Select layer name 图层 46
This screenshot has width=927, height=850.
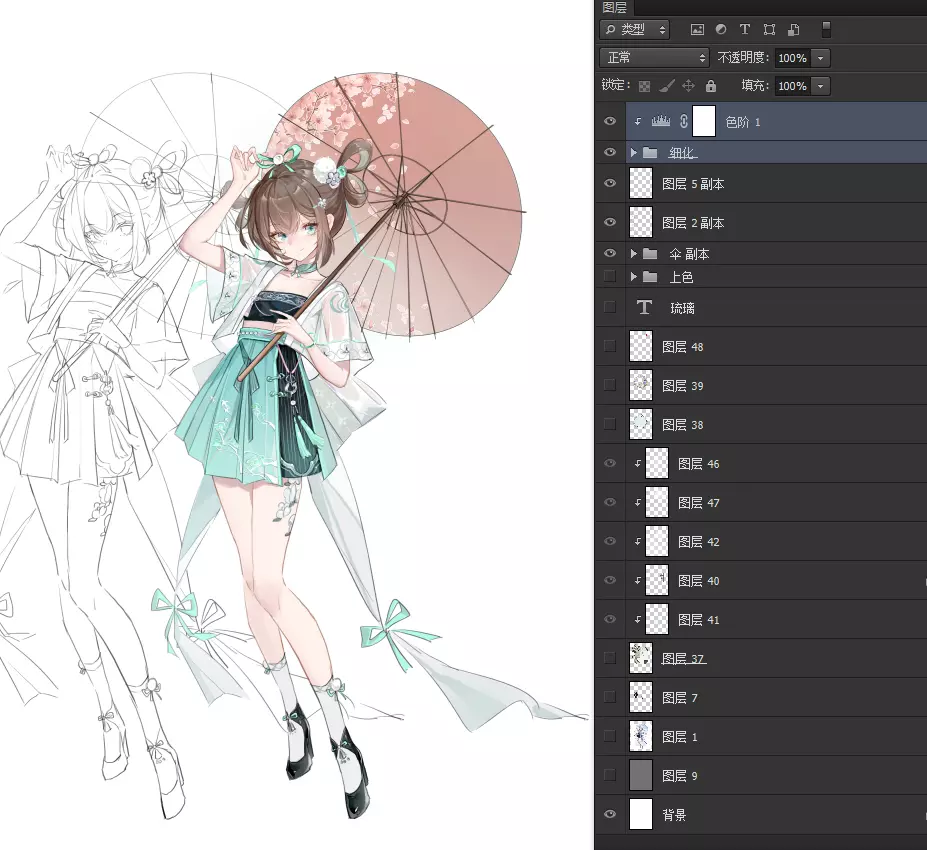point(699,464)
